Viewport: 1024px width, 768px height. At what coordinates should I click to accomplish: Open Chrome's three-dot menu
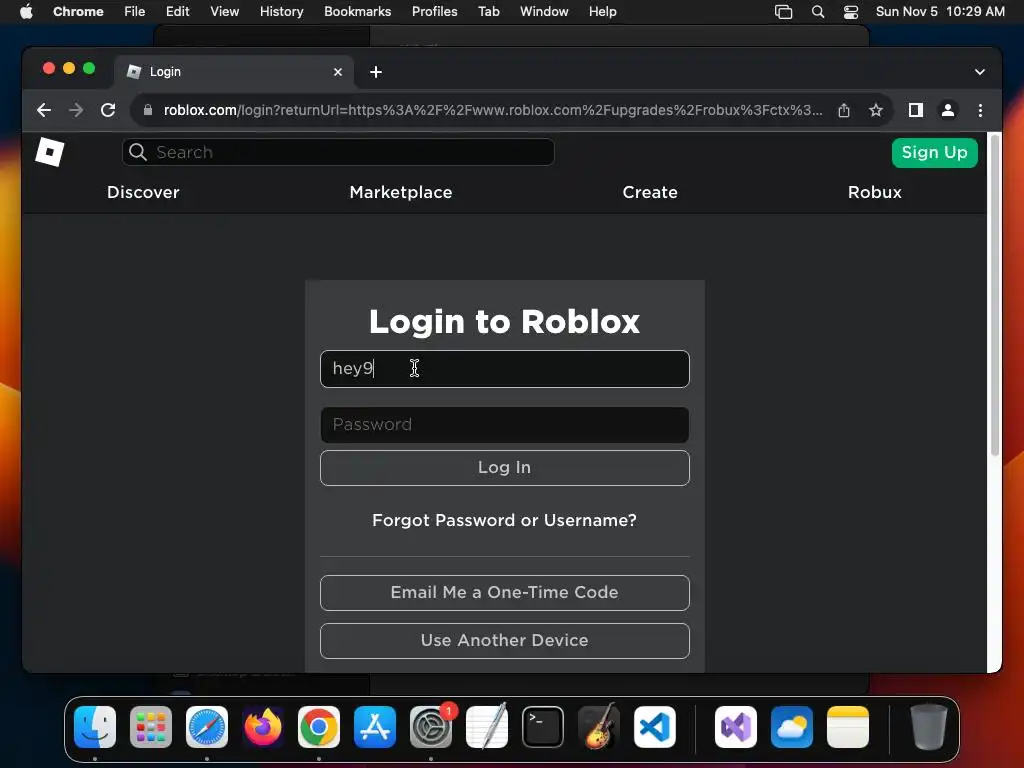coord(980,110)
